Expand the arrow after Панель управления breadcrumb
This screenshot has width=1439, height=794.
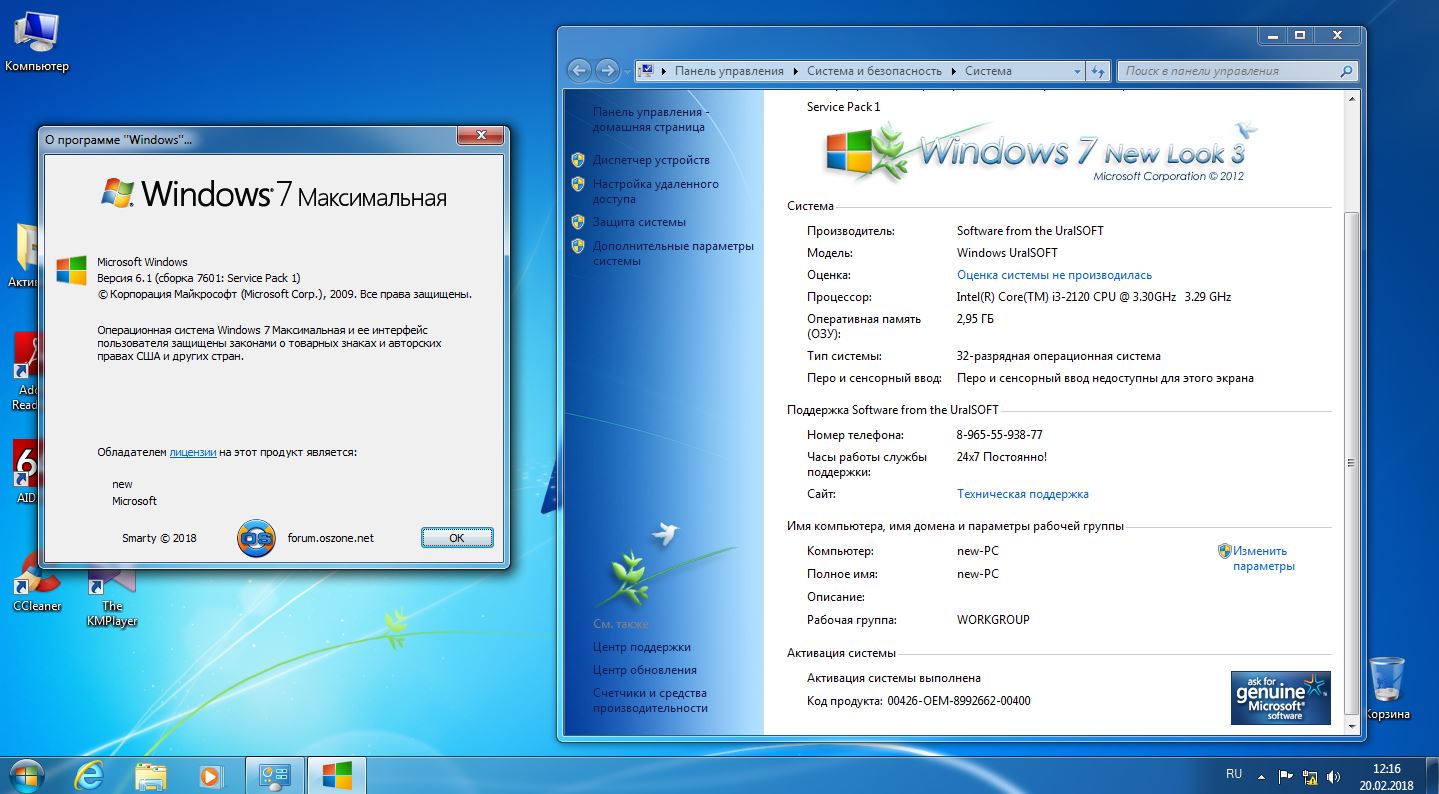coord(796,71)
